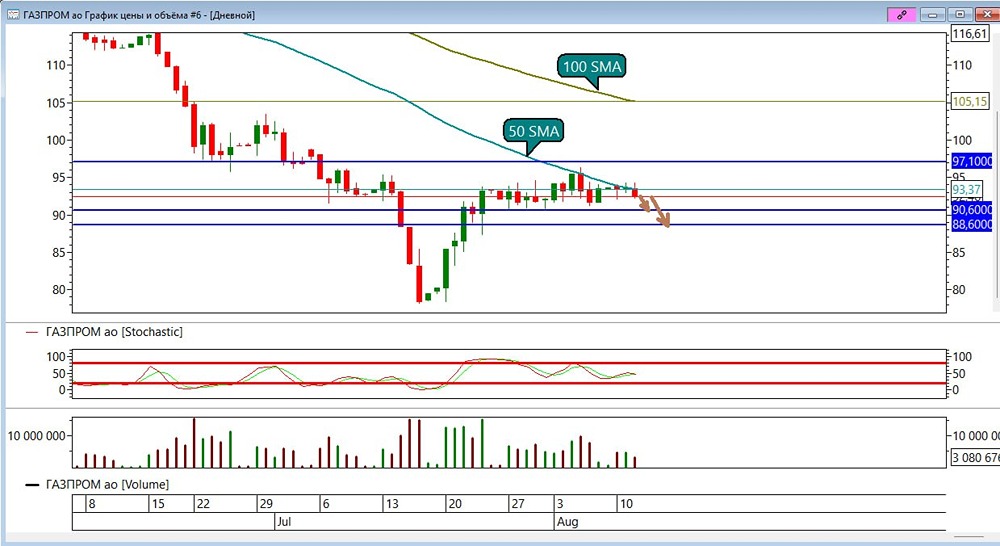1000x546 pixels.
Task: Click date 10 on the time axis
Action: [x=626, y=504]
